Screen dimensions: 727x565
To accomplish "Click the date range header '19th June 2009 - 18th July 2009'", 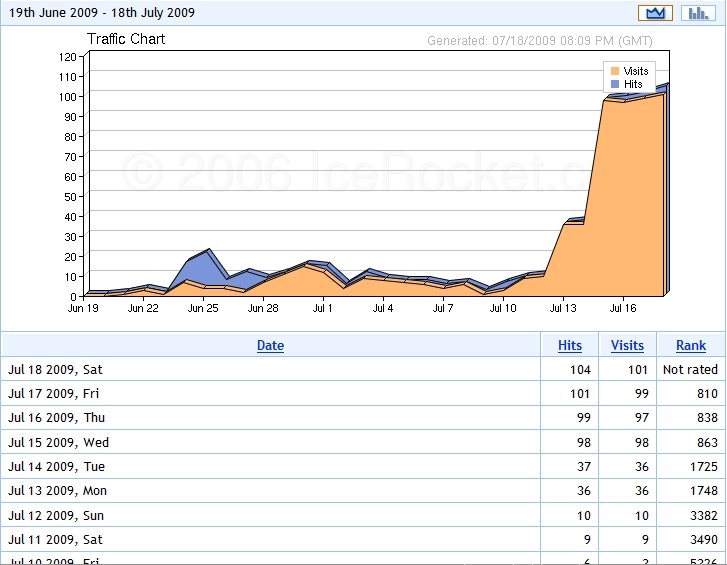I will (x=102, y=13).
